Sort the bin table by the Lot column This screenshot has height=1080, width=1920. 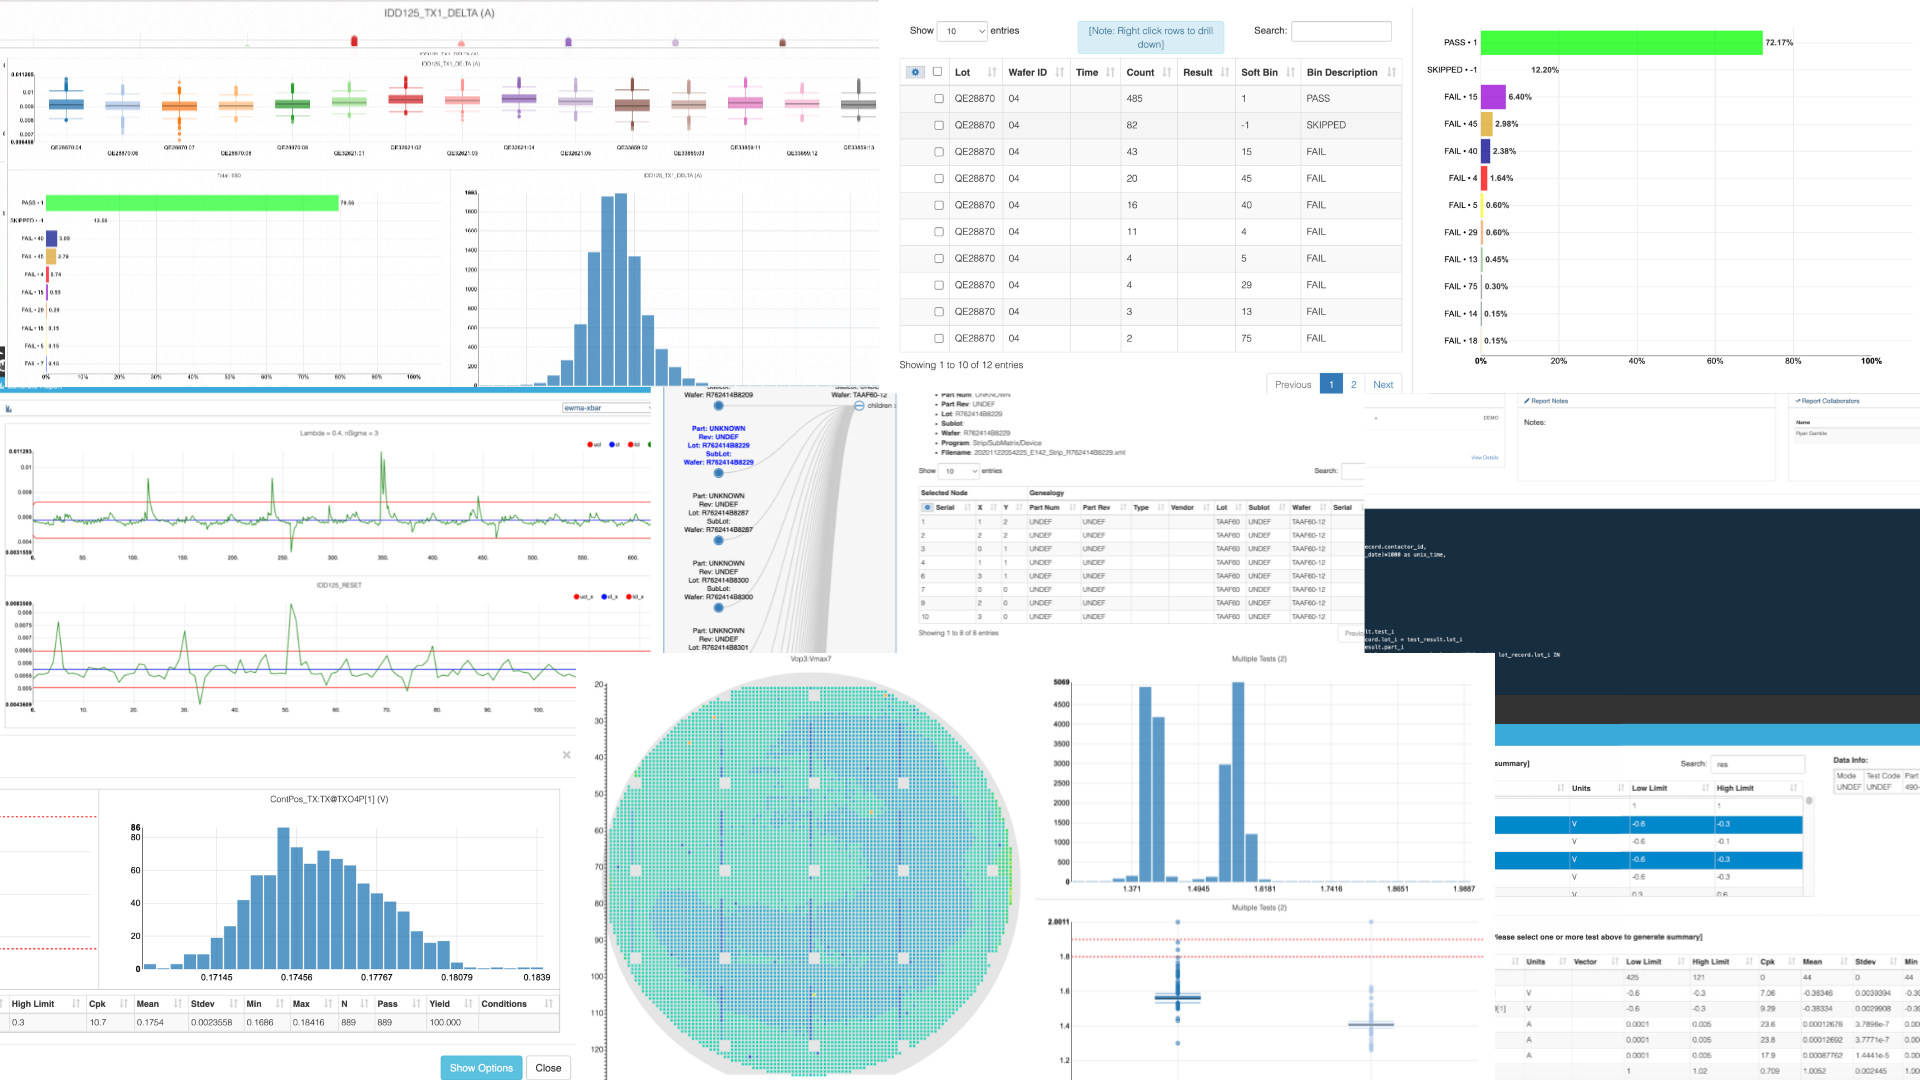975,72
